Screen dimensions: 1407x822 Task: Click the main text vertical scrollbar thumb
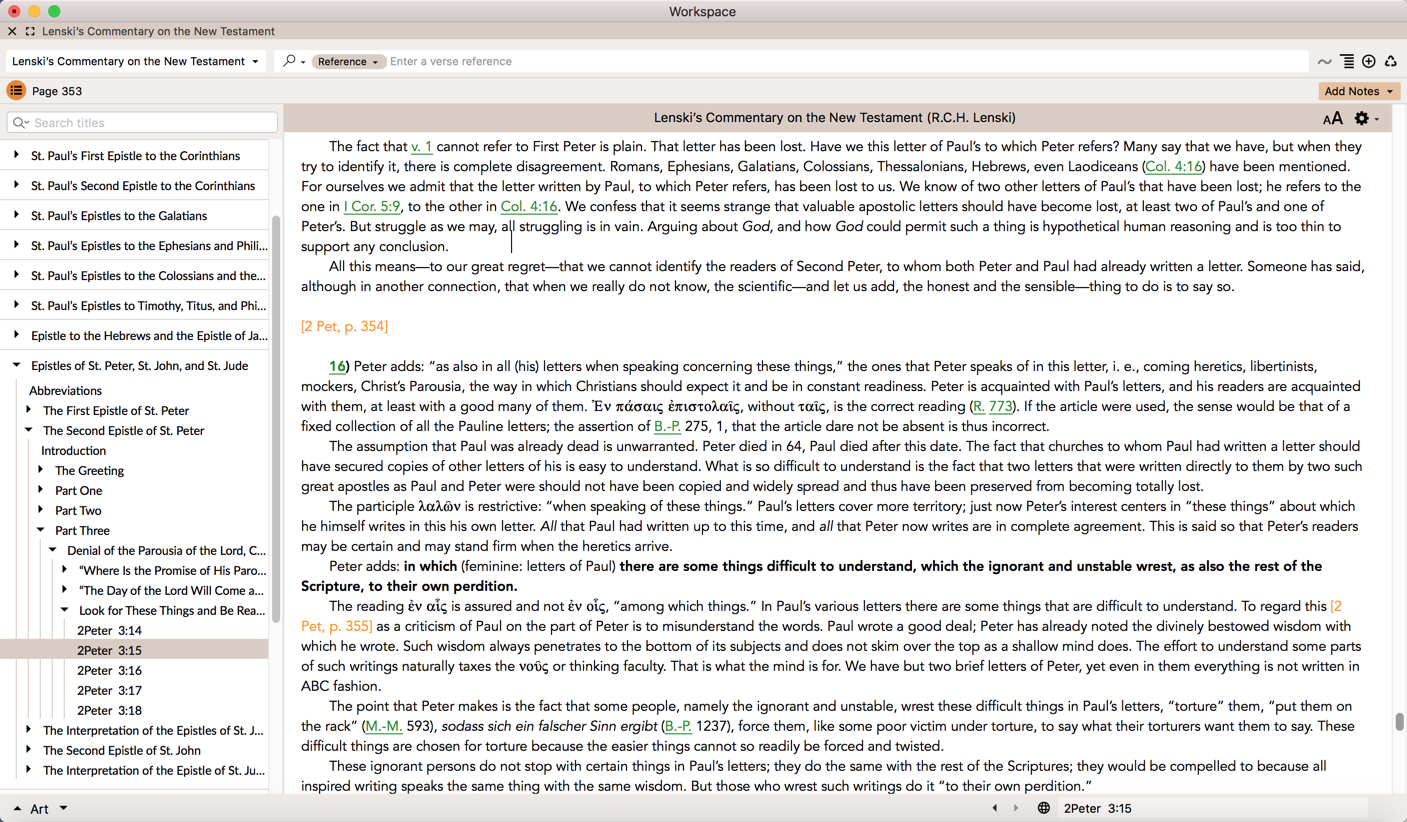coord(1399,722)
